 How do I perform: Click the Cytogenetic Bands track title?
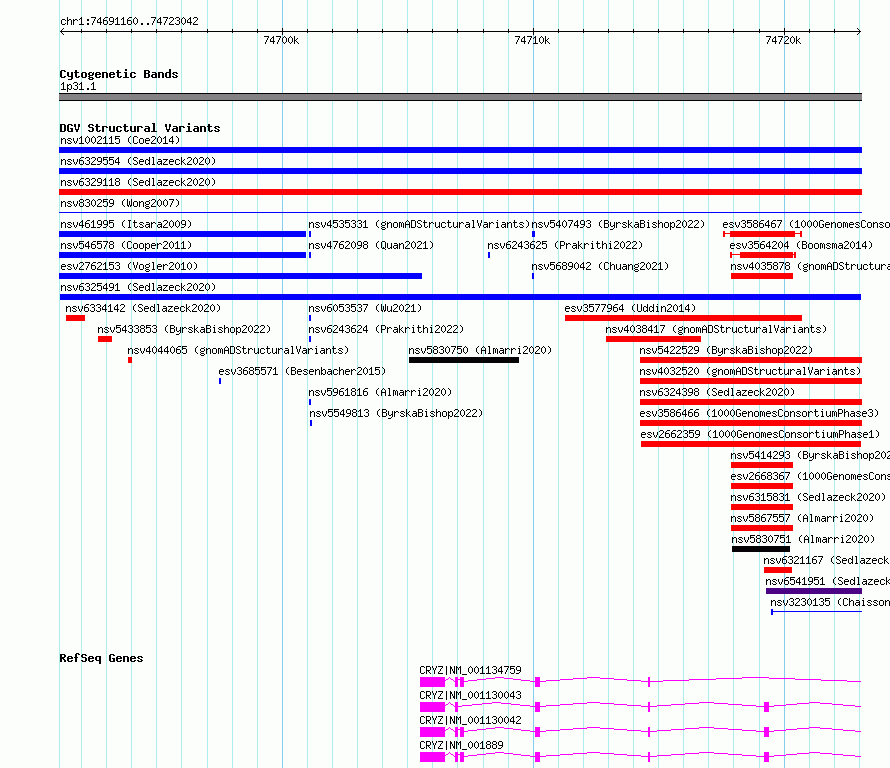coord(119,74)
